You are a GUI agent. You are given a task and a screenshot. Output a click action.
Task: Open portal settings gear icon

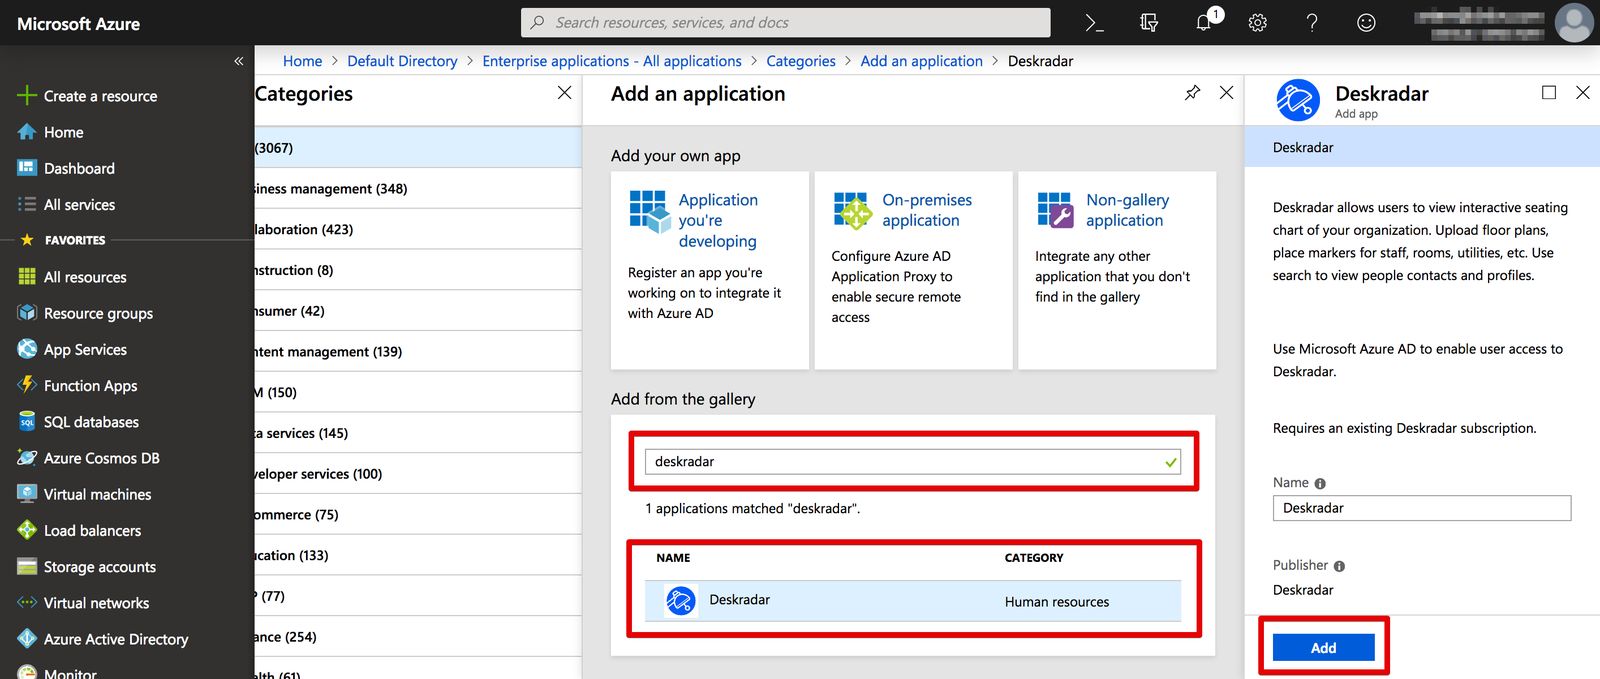tap(1258, 23)
